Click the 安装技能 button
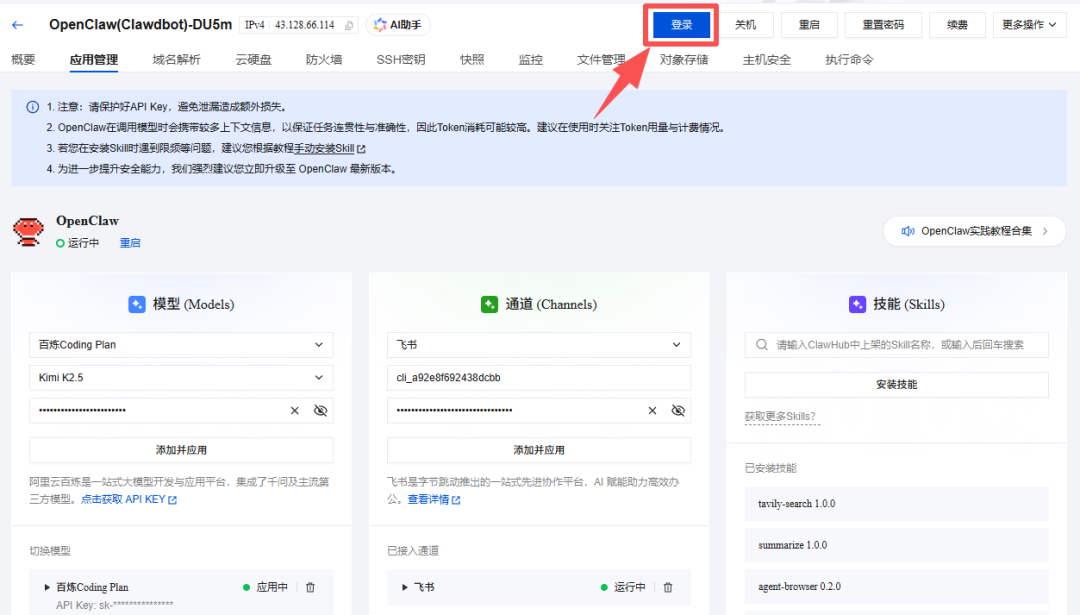The width and height of the screenshot is (1080, 615). [x=896, y=384]
